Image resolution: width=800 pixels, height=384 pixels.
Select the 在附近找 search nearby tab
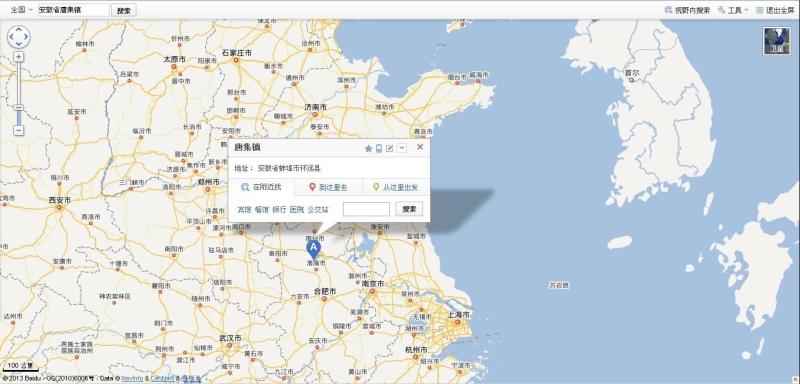point(261,187)
